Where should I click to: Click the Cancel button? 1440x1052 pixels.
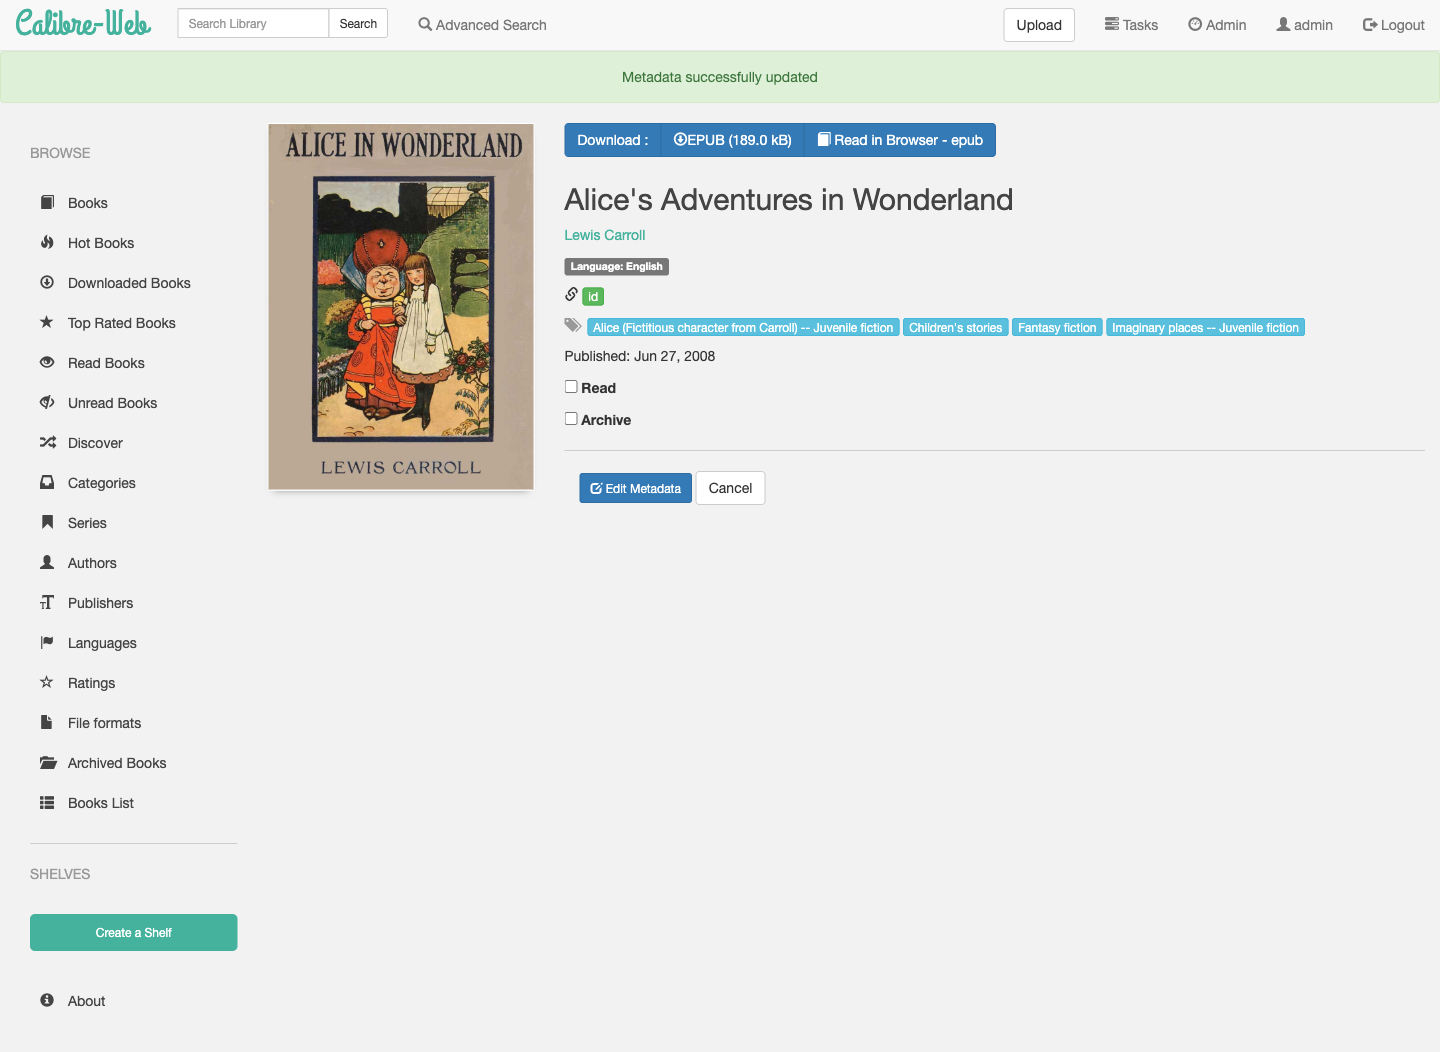click(x=730, y=488)
